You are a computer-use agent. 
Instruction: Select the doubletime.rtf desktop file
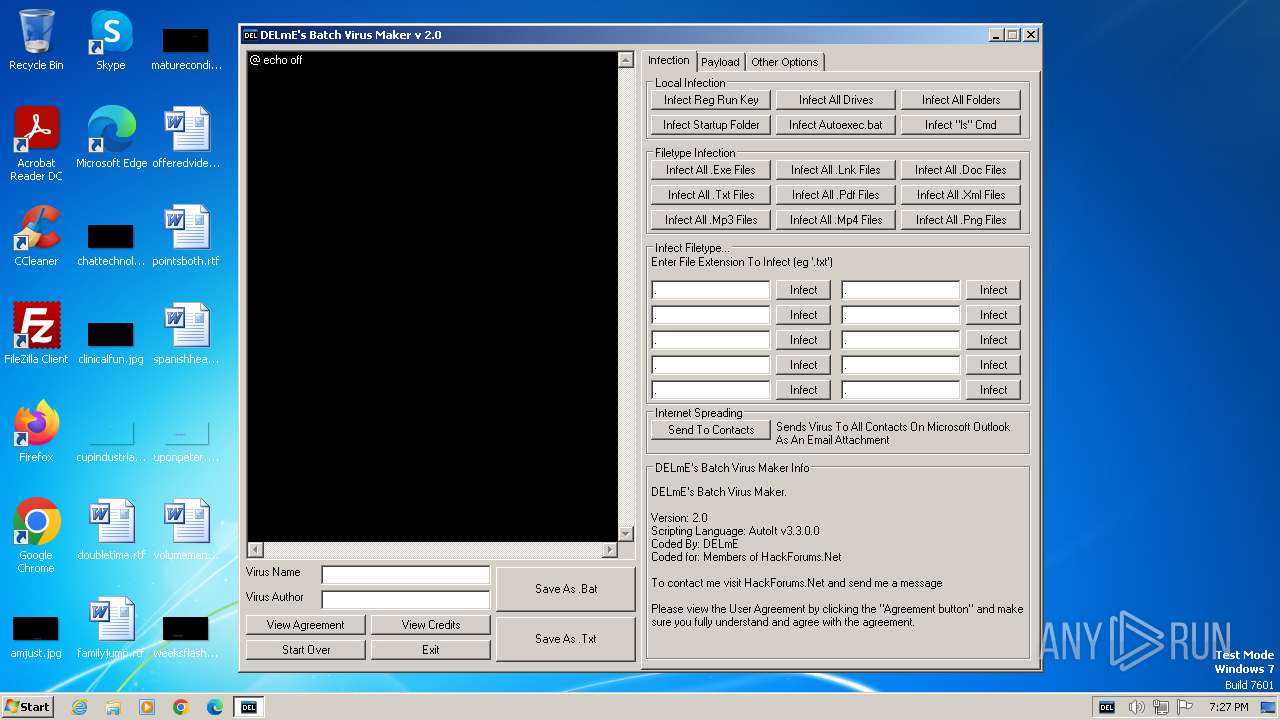pos(111,530)
